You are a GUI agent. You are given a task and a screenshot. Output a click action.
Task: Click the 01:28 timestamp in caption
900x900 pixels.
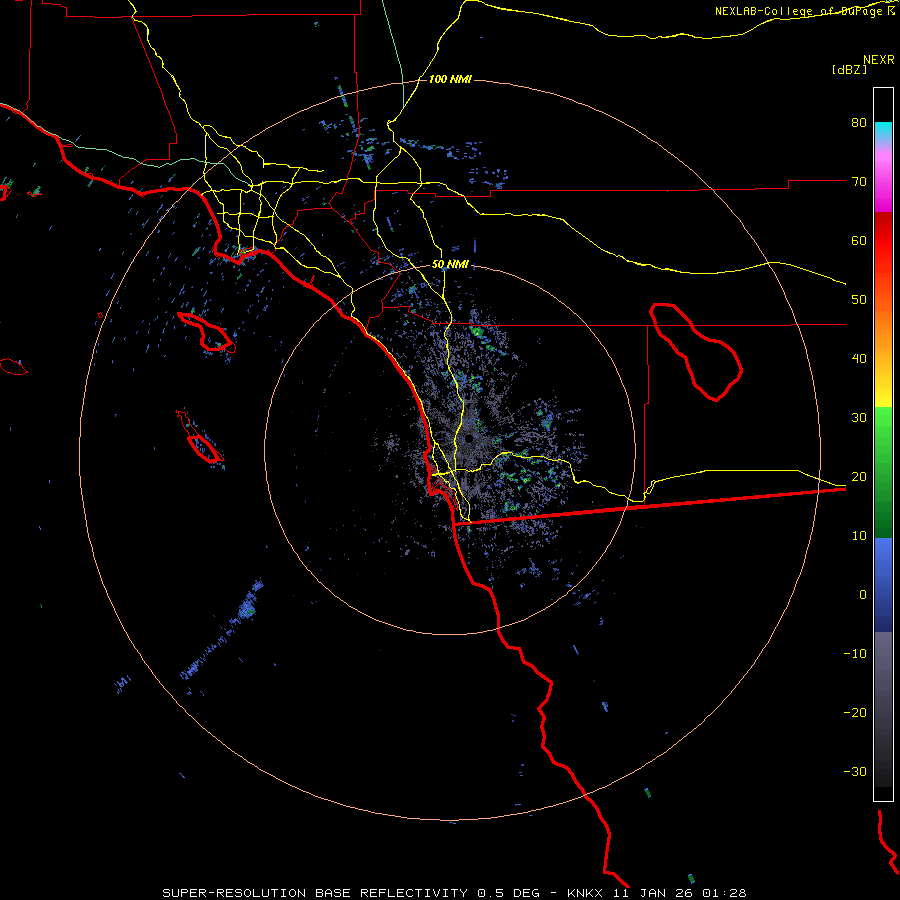(726, 893)
